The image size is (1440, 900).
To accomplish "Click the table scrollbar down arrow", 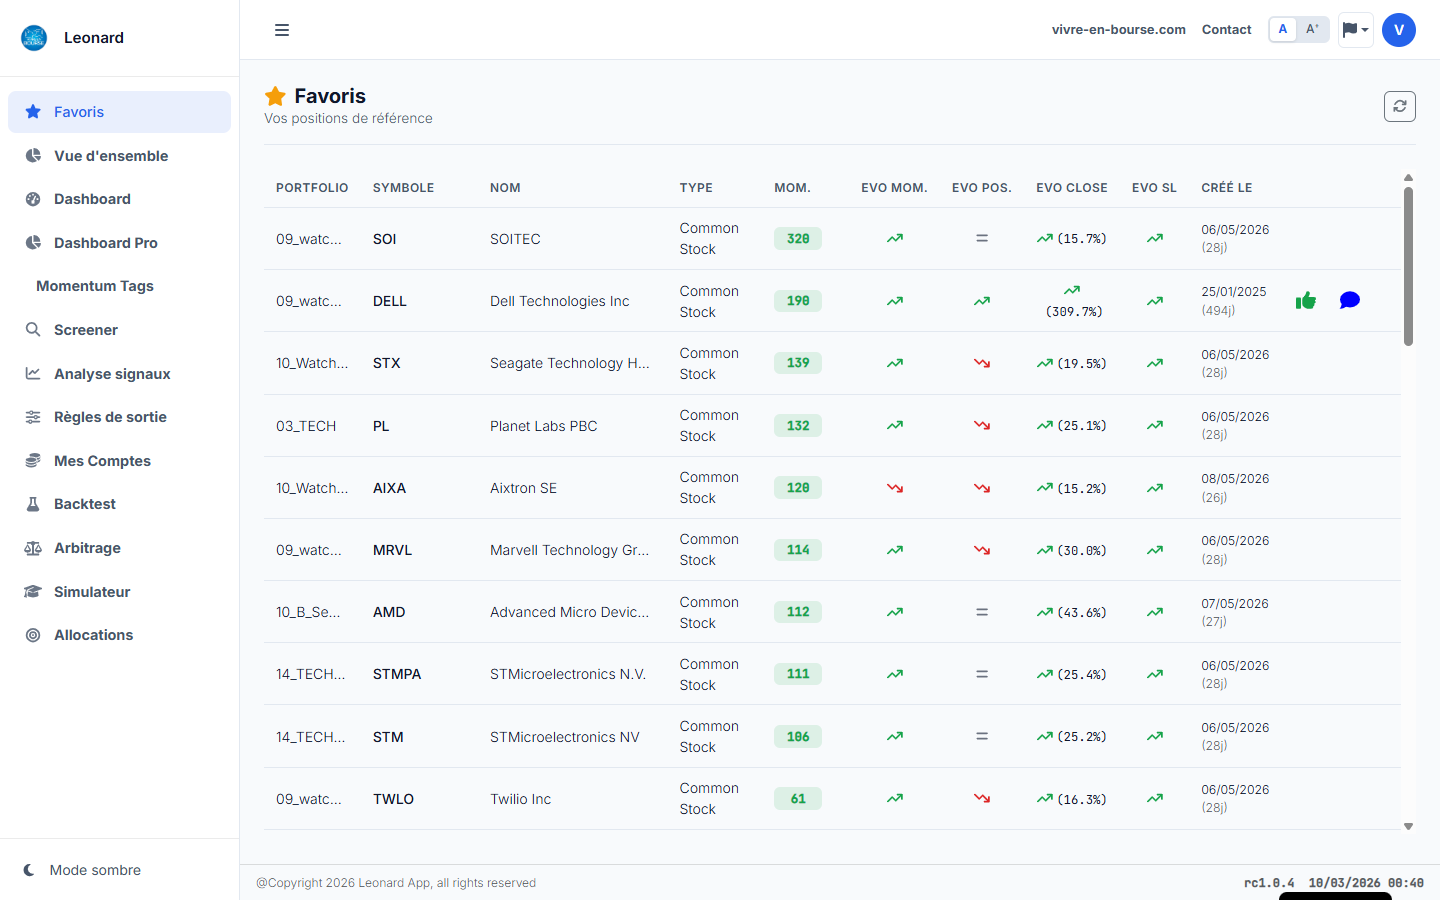I will tap(1408, 827).
